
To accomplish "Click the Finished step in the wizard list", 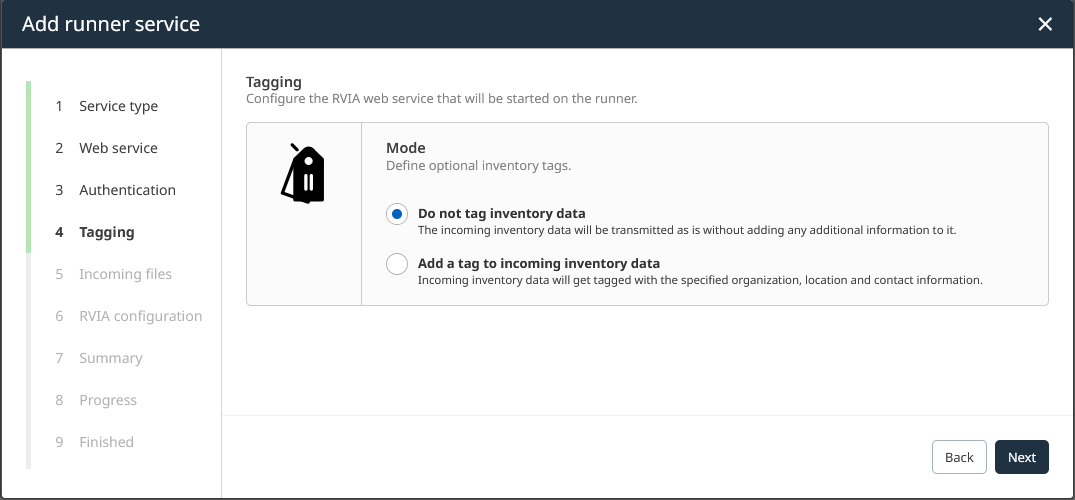I will pyautogui.click(x=106, y=442).
